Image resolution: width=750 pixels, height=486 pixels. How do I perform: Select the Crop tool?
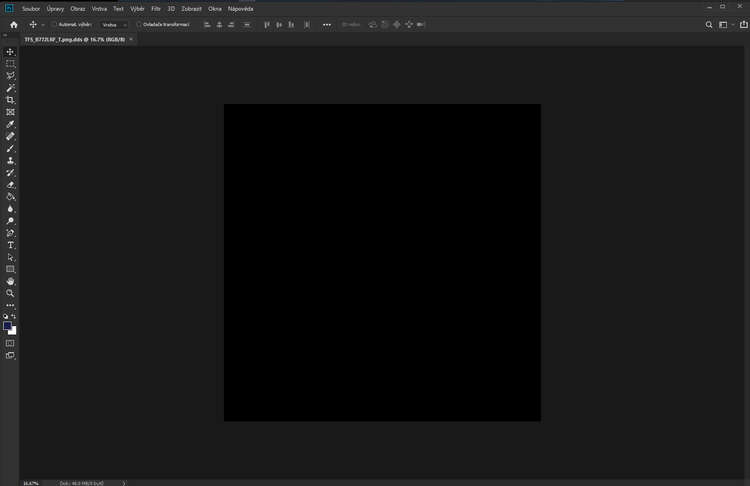tap(10, 100)
